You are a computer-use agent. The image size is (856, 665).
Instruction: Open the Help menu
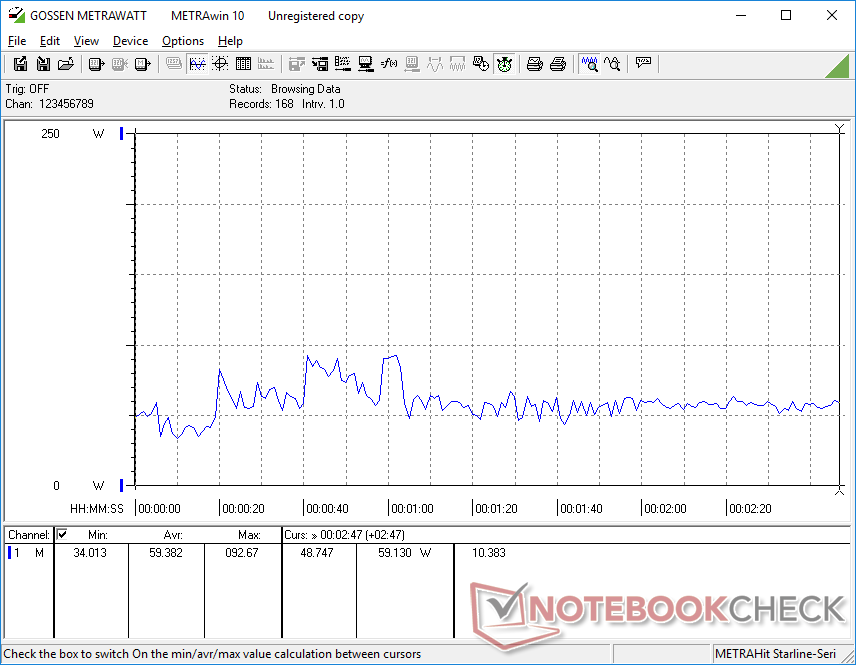(x=230, y=41)
